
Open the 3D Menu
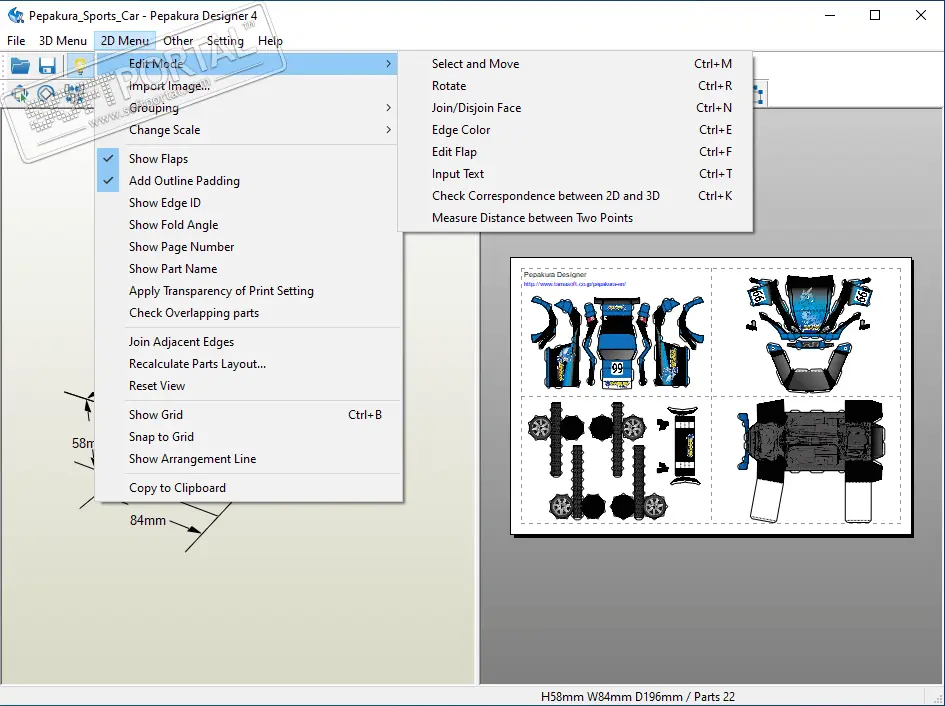(63, 40)
